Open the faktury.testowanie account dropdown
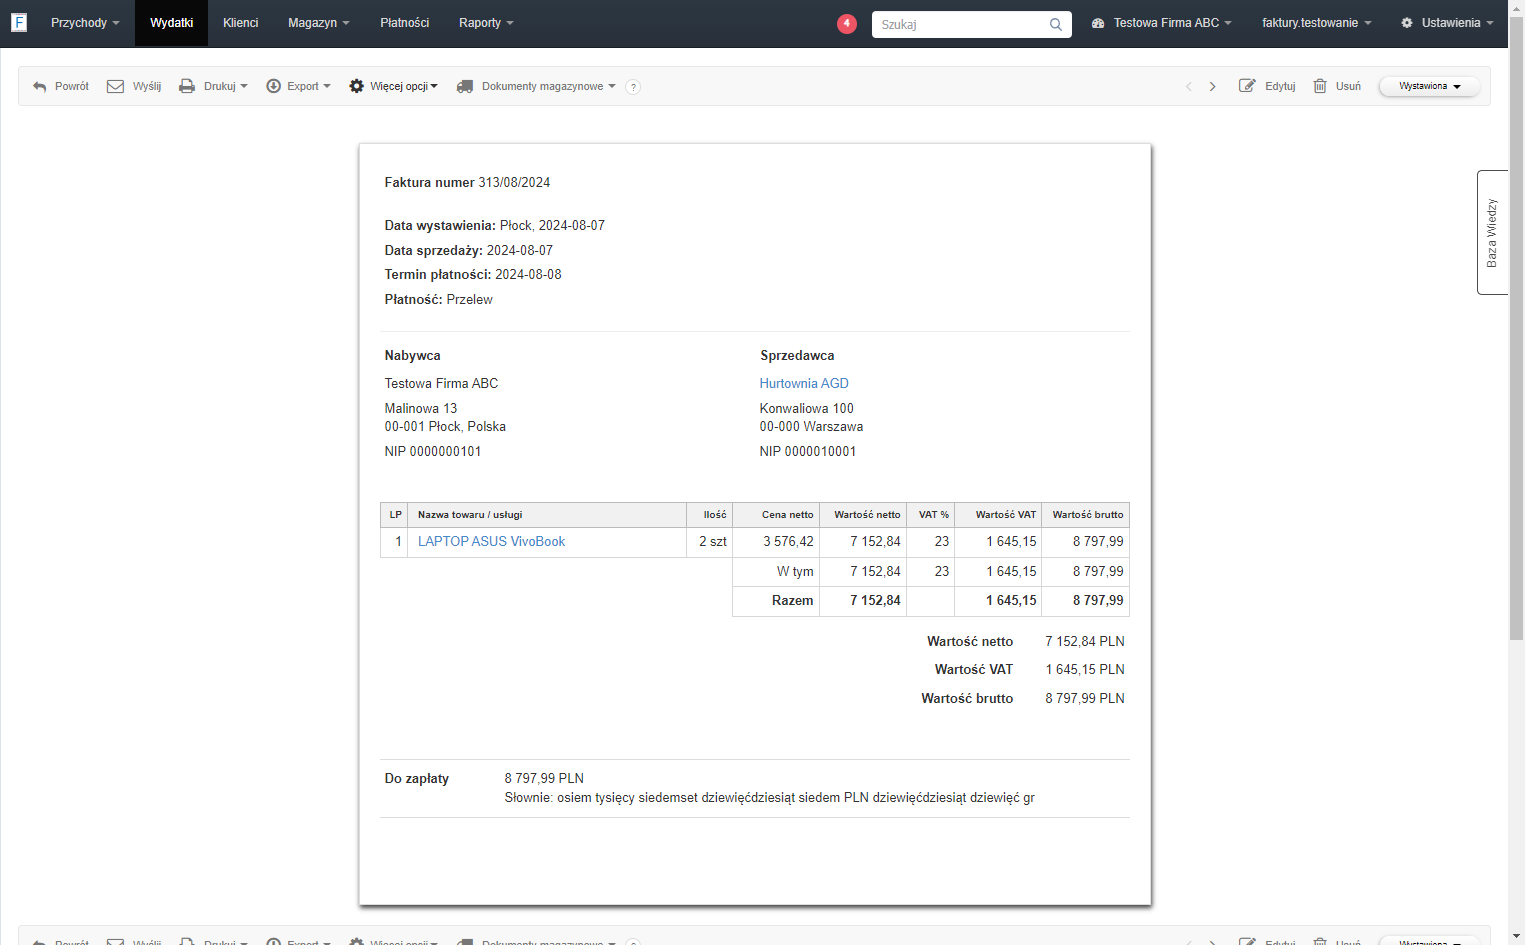The height and width of the screenshot is (945, 1525). coord(1316,23)
